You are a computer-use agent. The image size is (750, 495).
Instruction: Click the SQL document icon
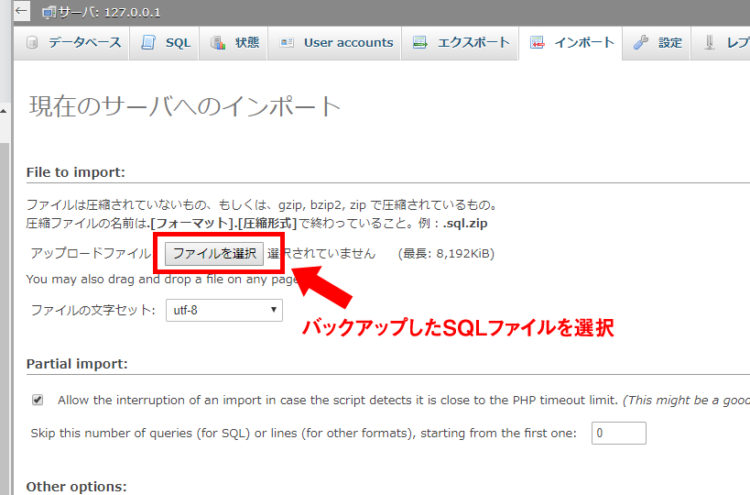149,43
